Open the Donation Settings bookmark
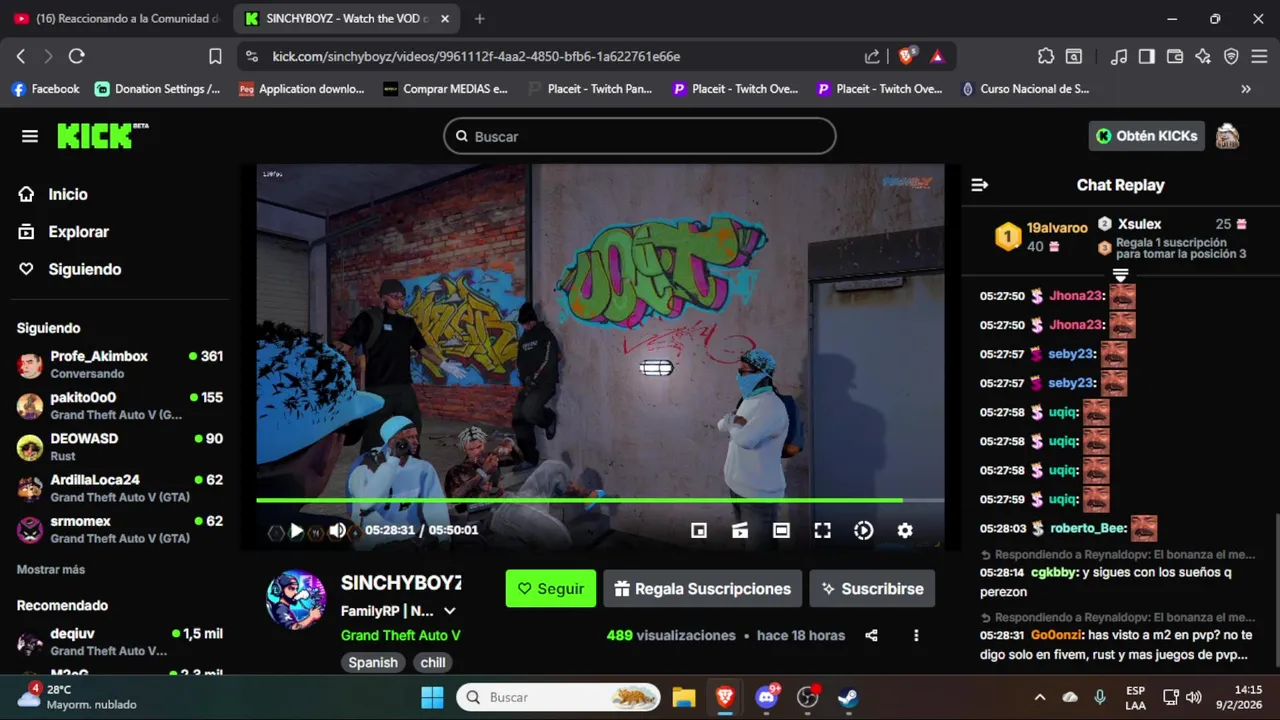 tap(158, 89)
